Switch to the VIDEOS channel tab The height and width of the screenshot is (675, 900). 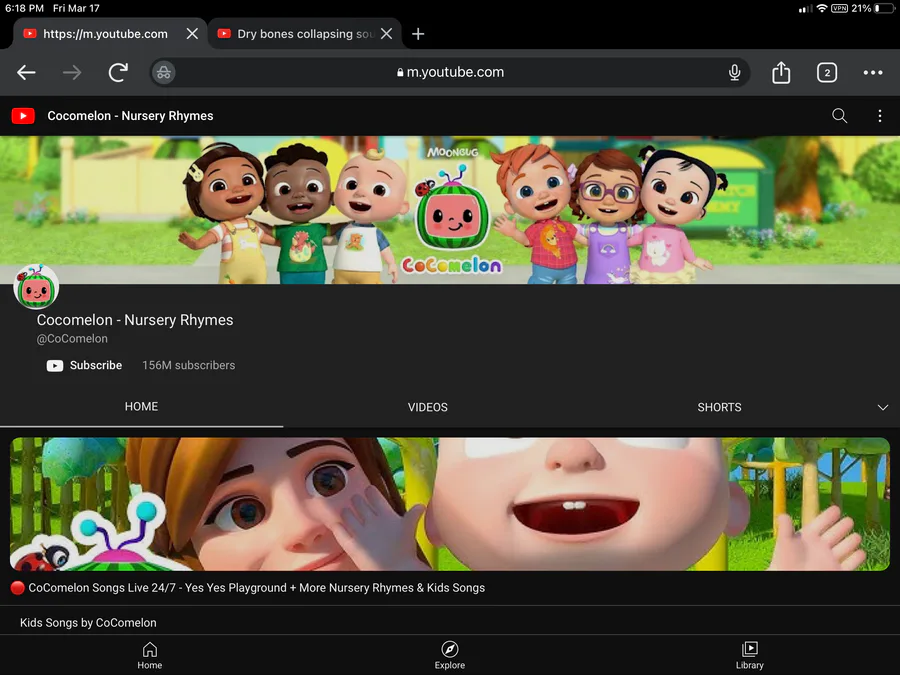[x=428, y=407]
